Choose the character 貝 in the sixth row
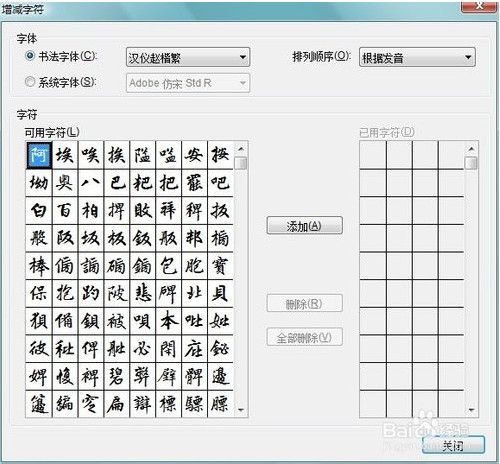The image size is (500, 464). tap(220, 293)
